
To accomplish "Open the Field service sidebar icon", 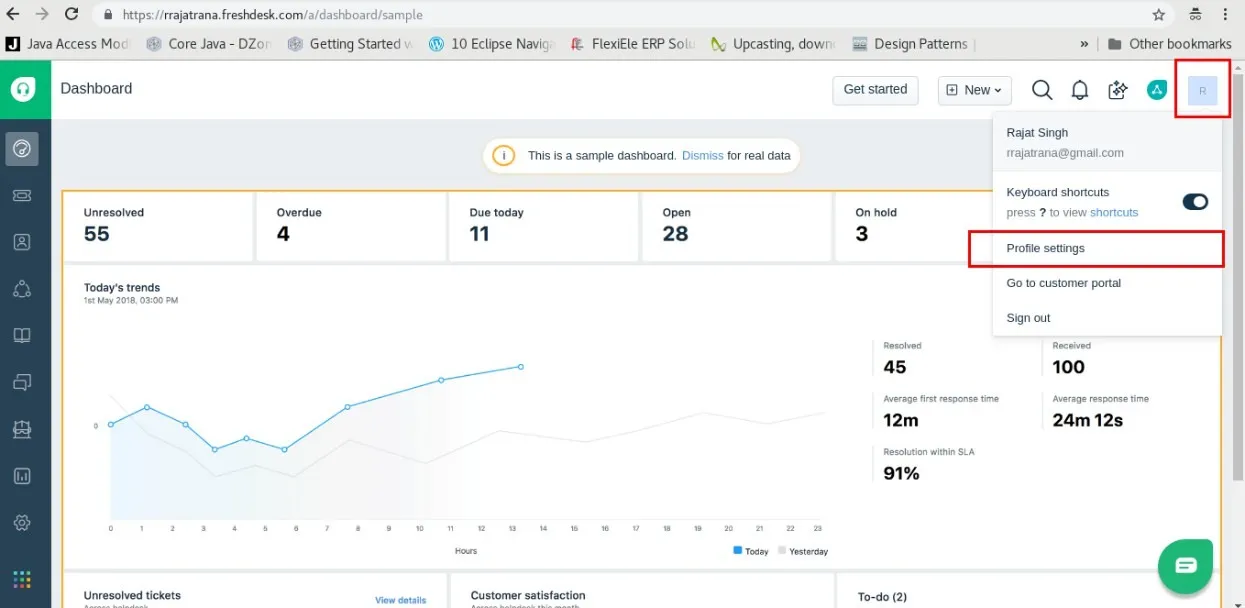I will 22,429.
